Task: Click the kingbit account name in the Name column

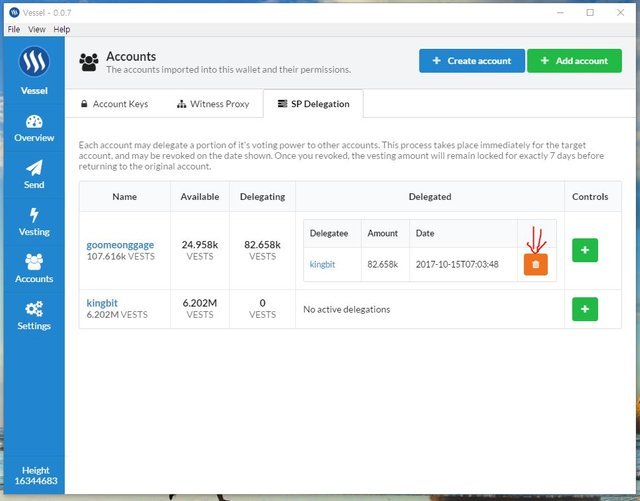Action: (x=103, y=302)
